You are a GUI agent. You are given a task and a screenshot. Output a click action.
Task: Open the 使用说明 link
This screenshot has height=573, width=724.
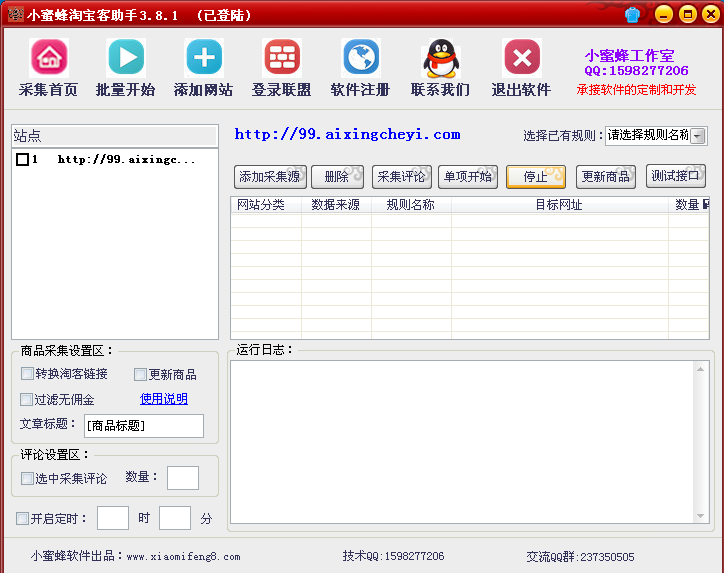pos(163,399)
